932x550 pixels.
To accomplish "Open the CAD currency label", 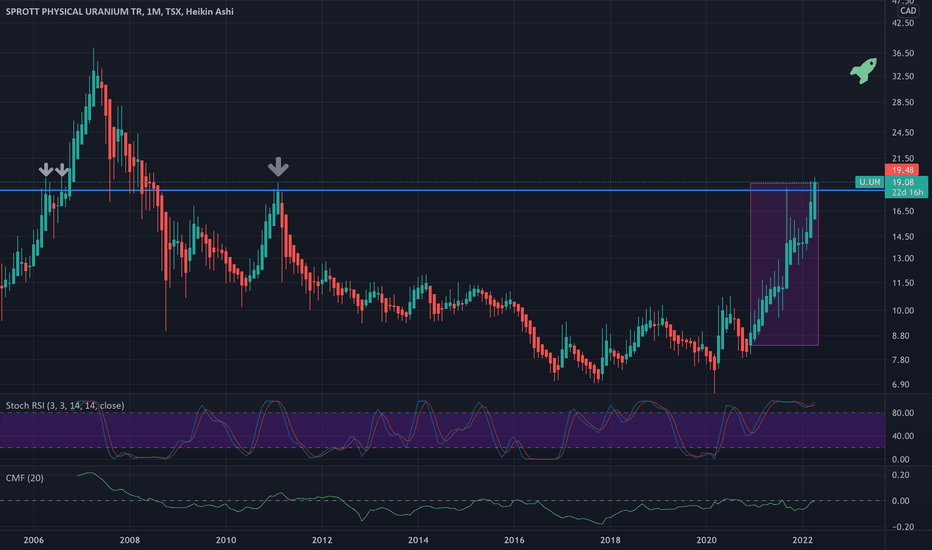I will (x=908, y=11).
